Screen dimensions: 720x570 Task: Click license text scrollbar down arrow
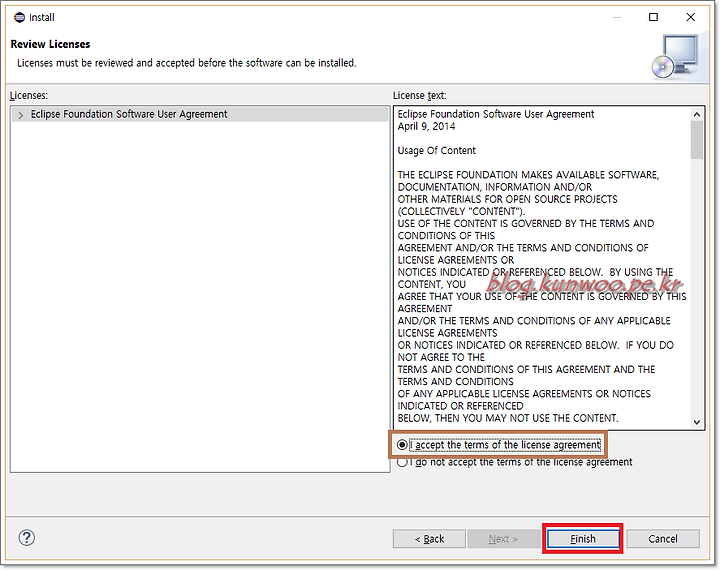[697, 422]
